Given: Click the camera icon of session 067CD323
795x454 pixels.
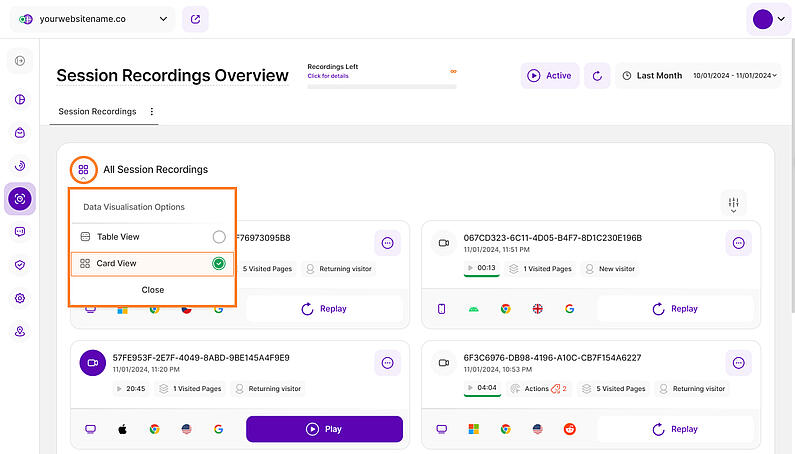Looking at the screenshot, I should coord(444,243).
